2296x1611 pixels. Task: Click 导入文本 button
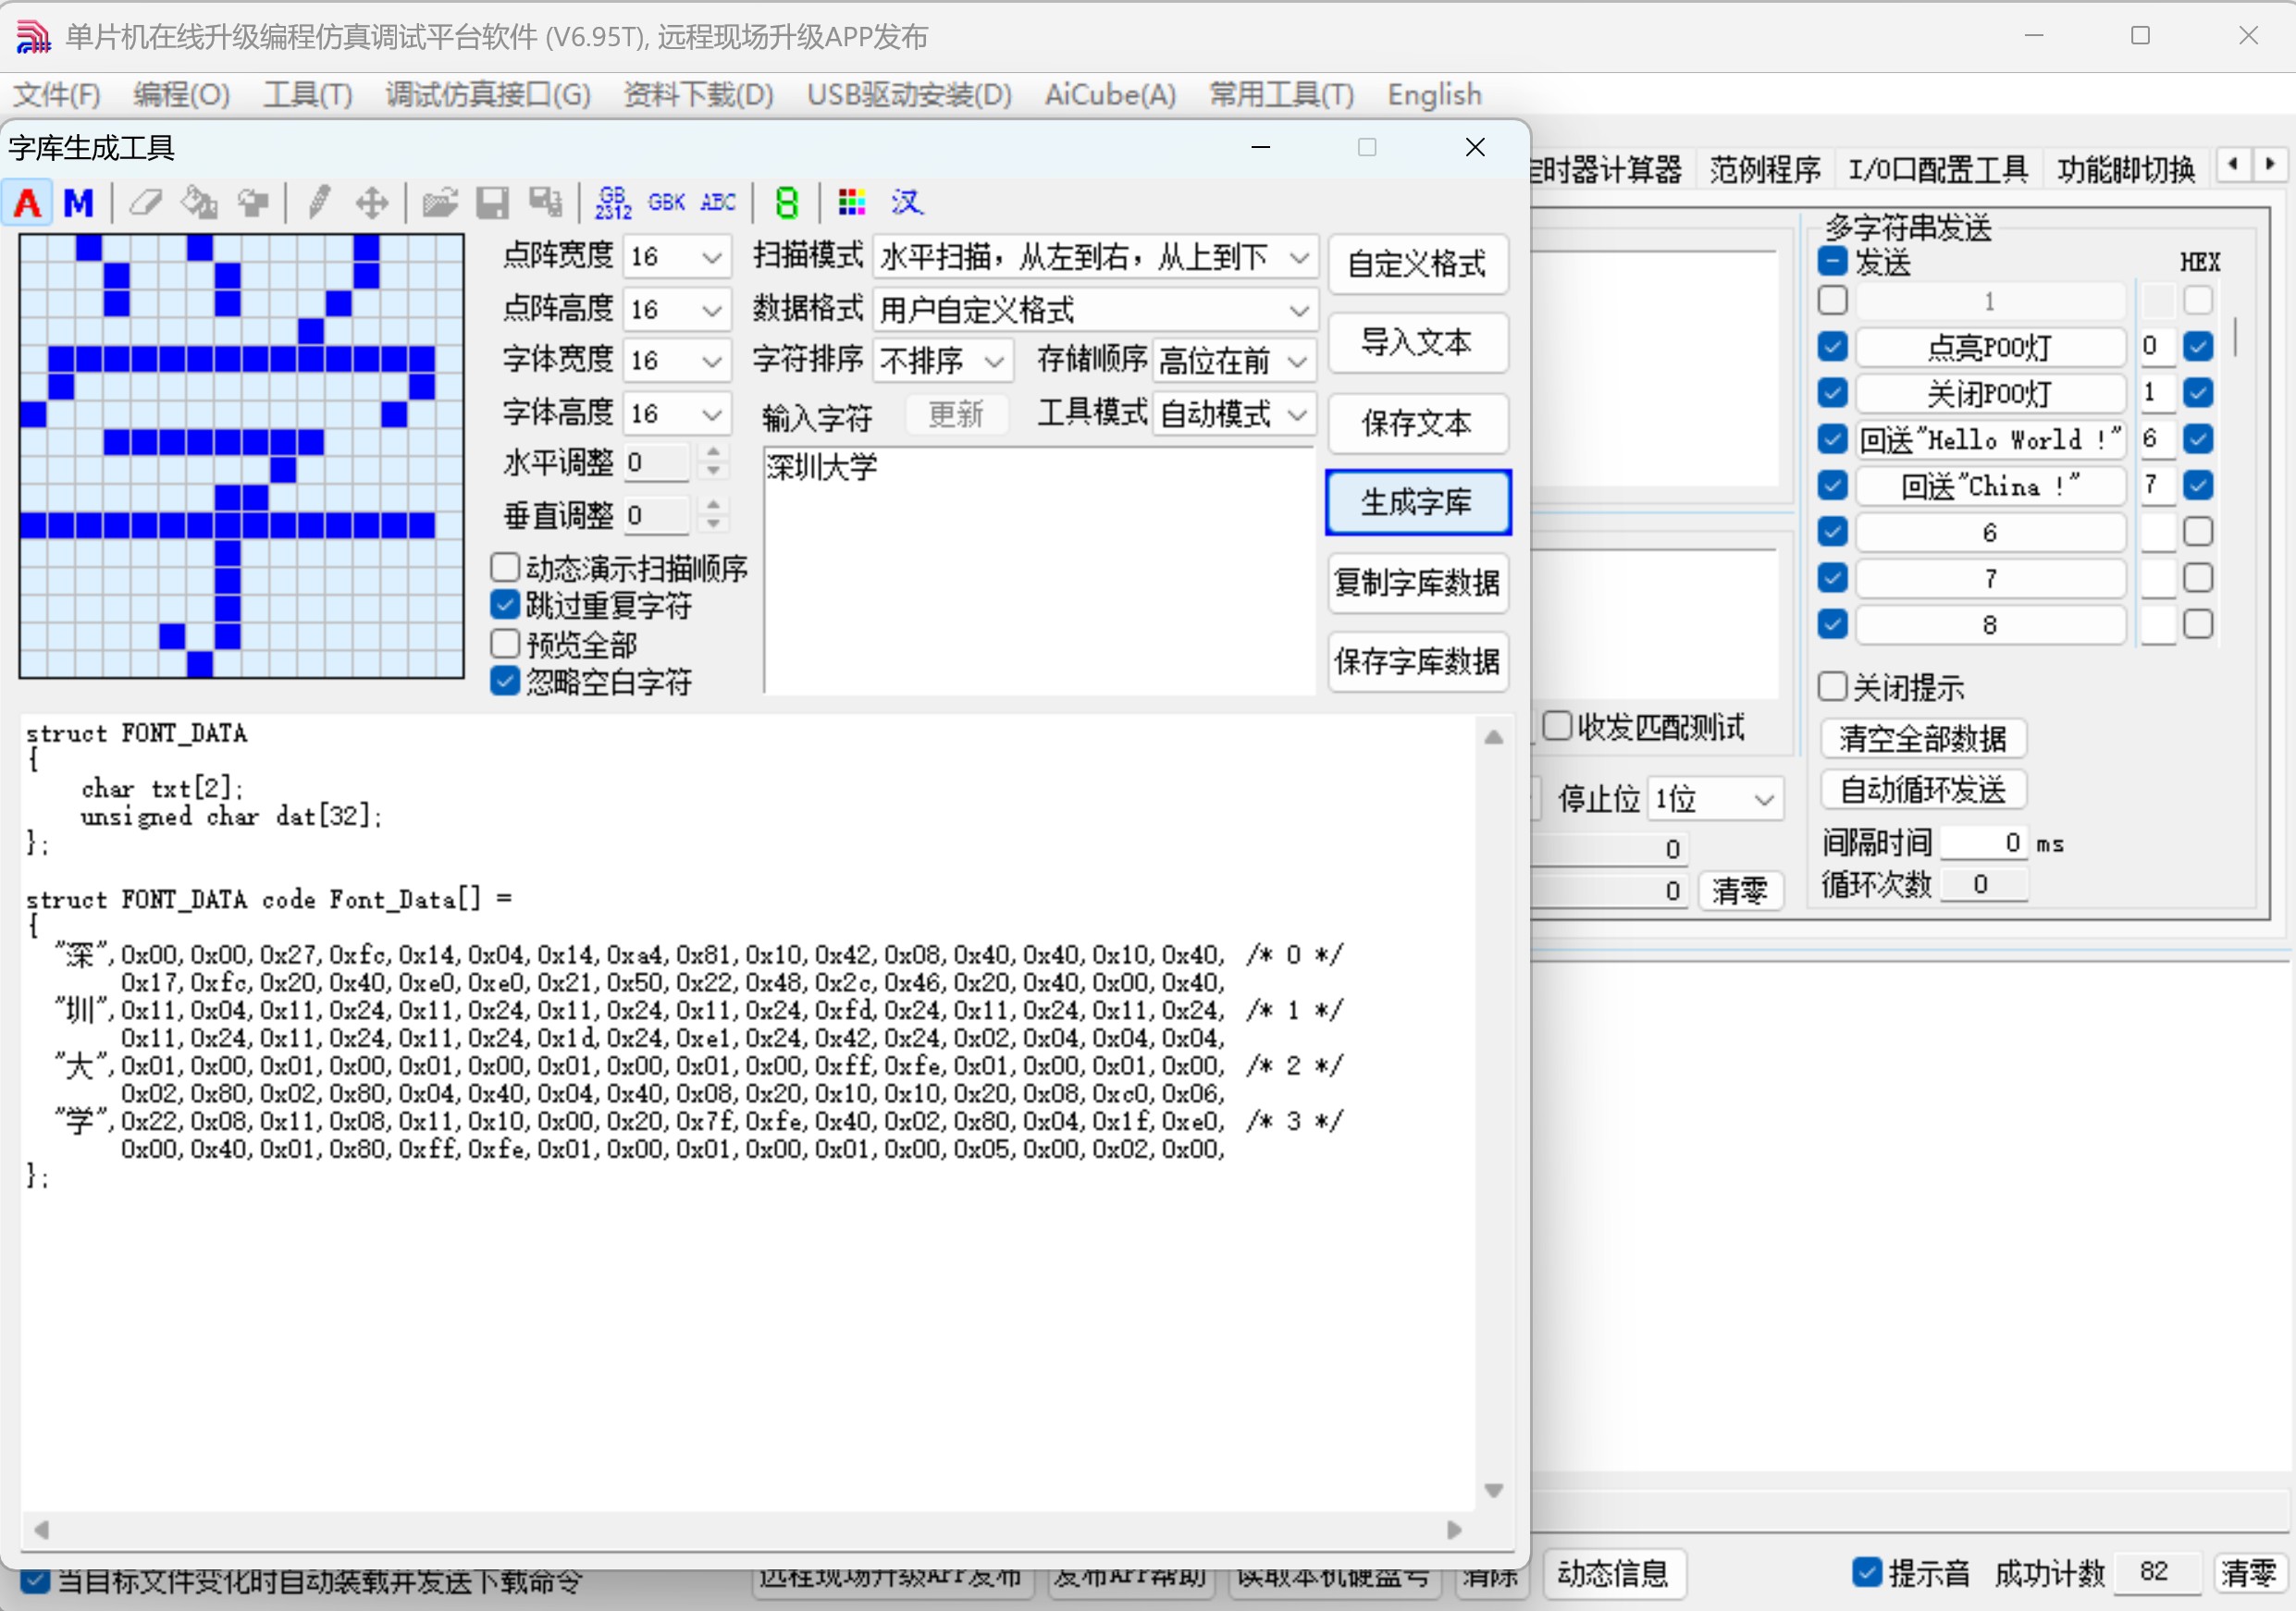[1417, 343]
